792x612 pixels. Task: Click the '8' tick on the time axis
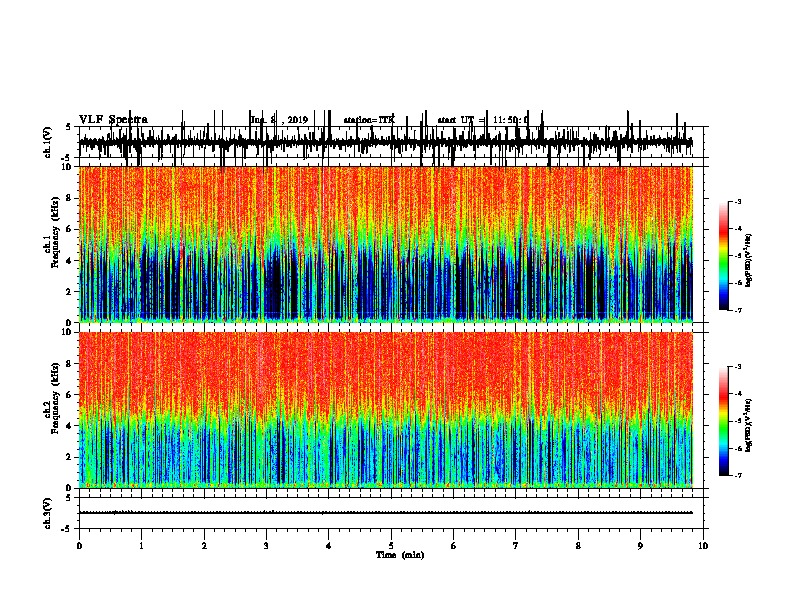pos(578,546)
